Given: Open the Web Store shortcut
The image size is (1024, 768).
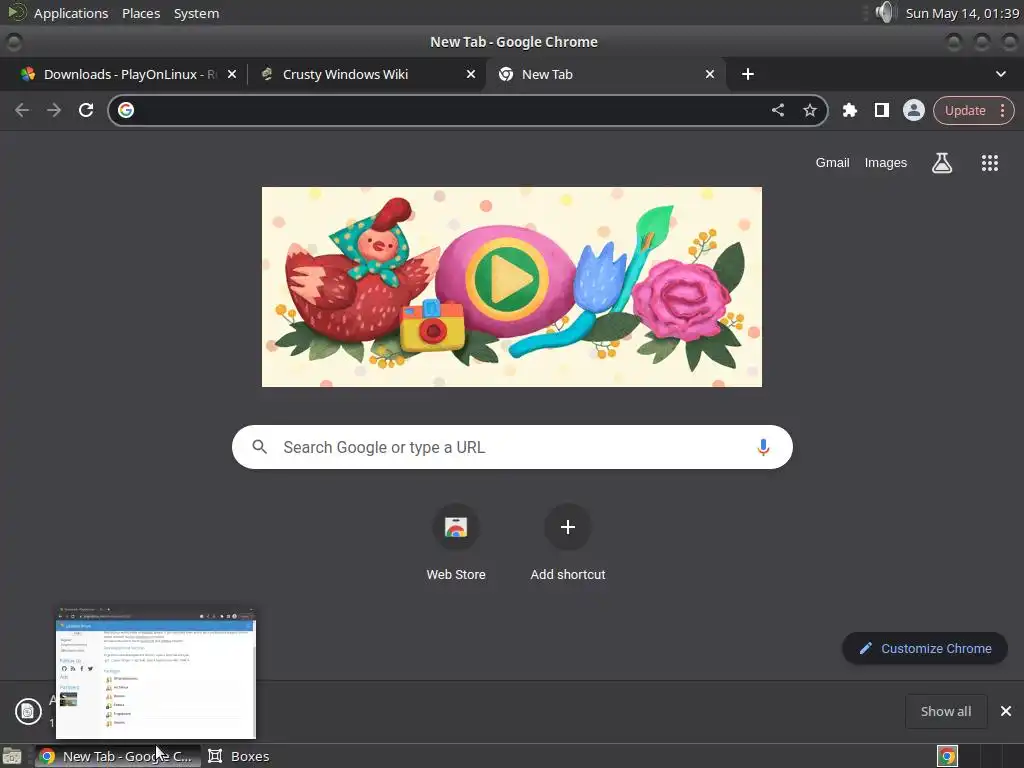Looking at the screenshot, I should click(456, 541).
